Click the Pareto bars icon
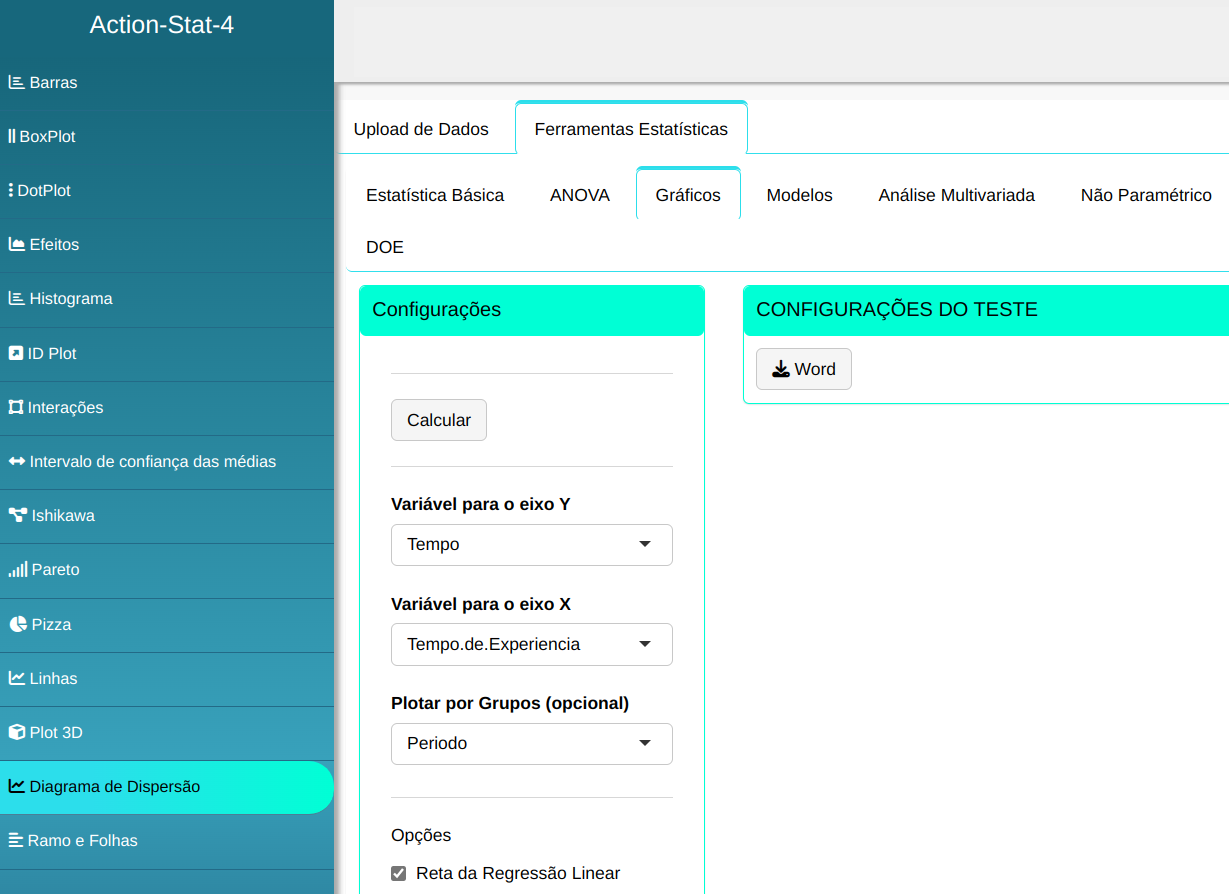 (x=17, y=570)
